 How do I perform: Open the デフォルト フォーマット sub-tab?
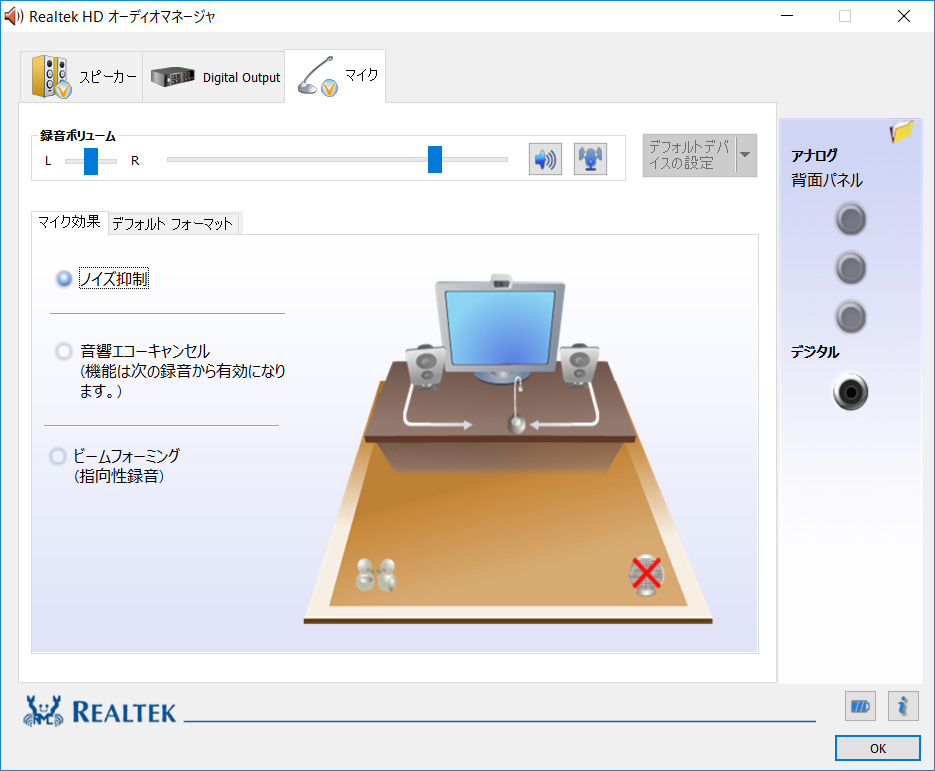(x=173, y=224)
